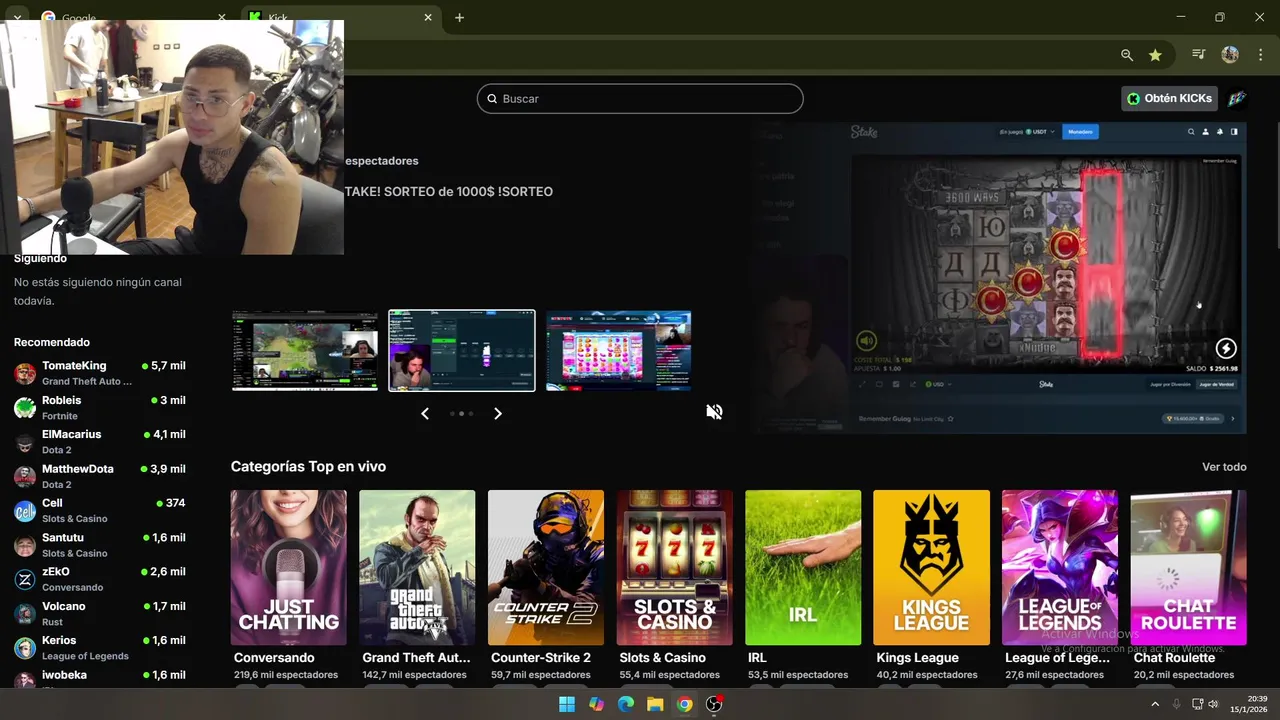
Task: Open Chrome media controls icon
Action: (1199, 55)
